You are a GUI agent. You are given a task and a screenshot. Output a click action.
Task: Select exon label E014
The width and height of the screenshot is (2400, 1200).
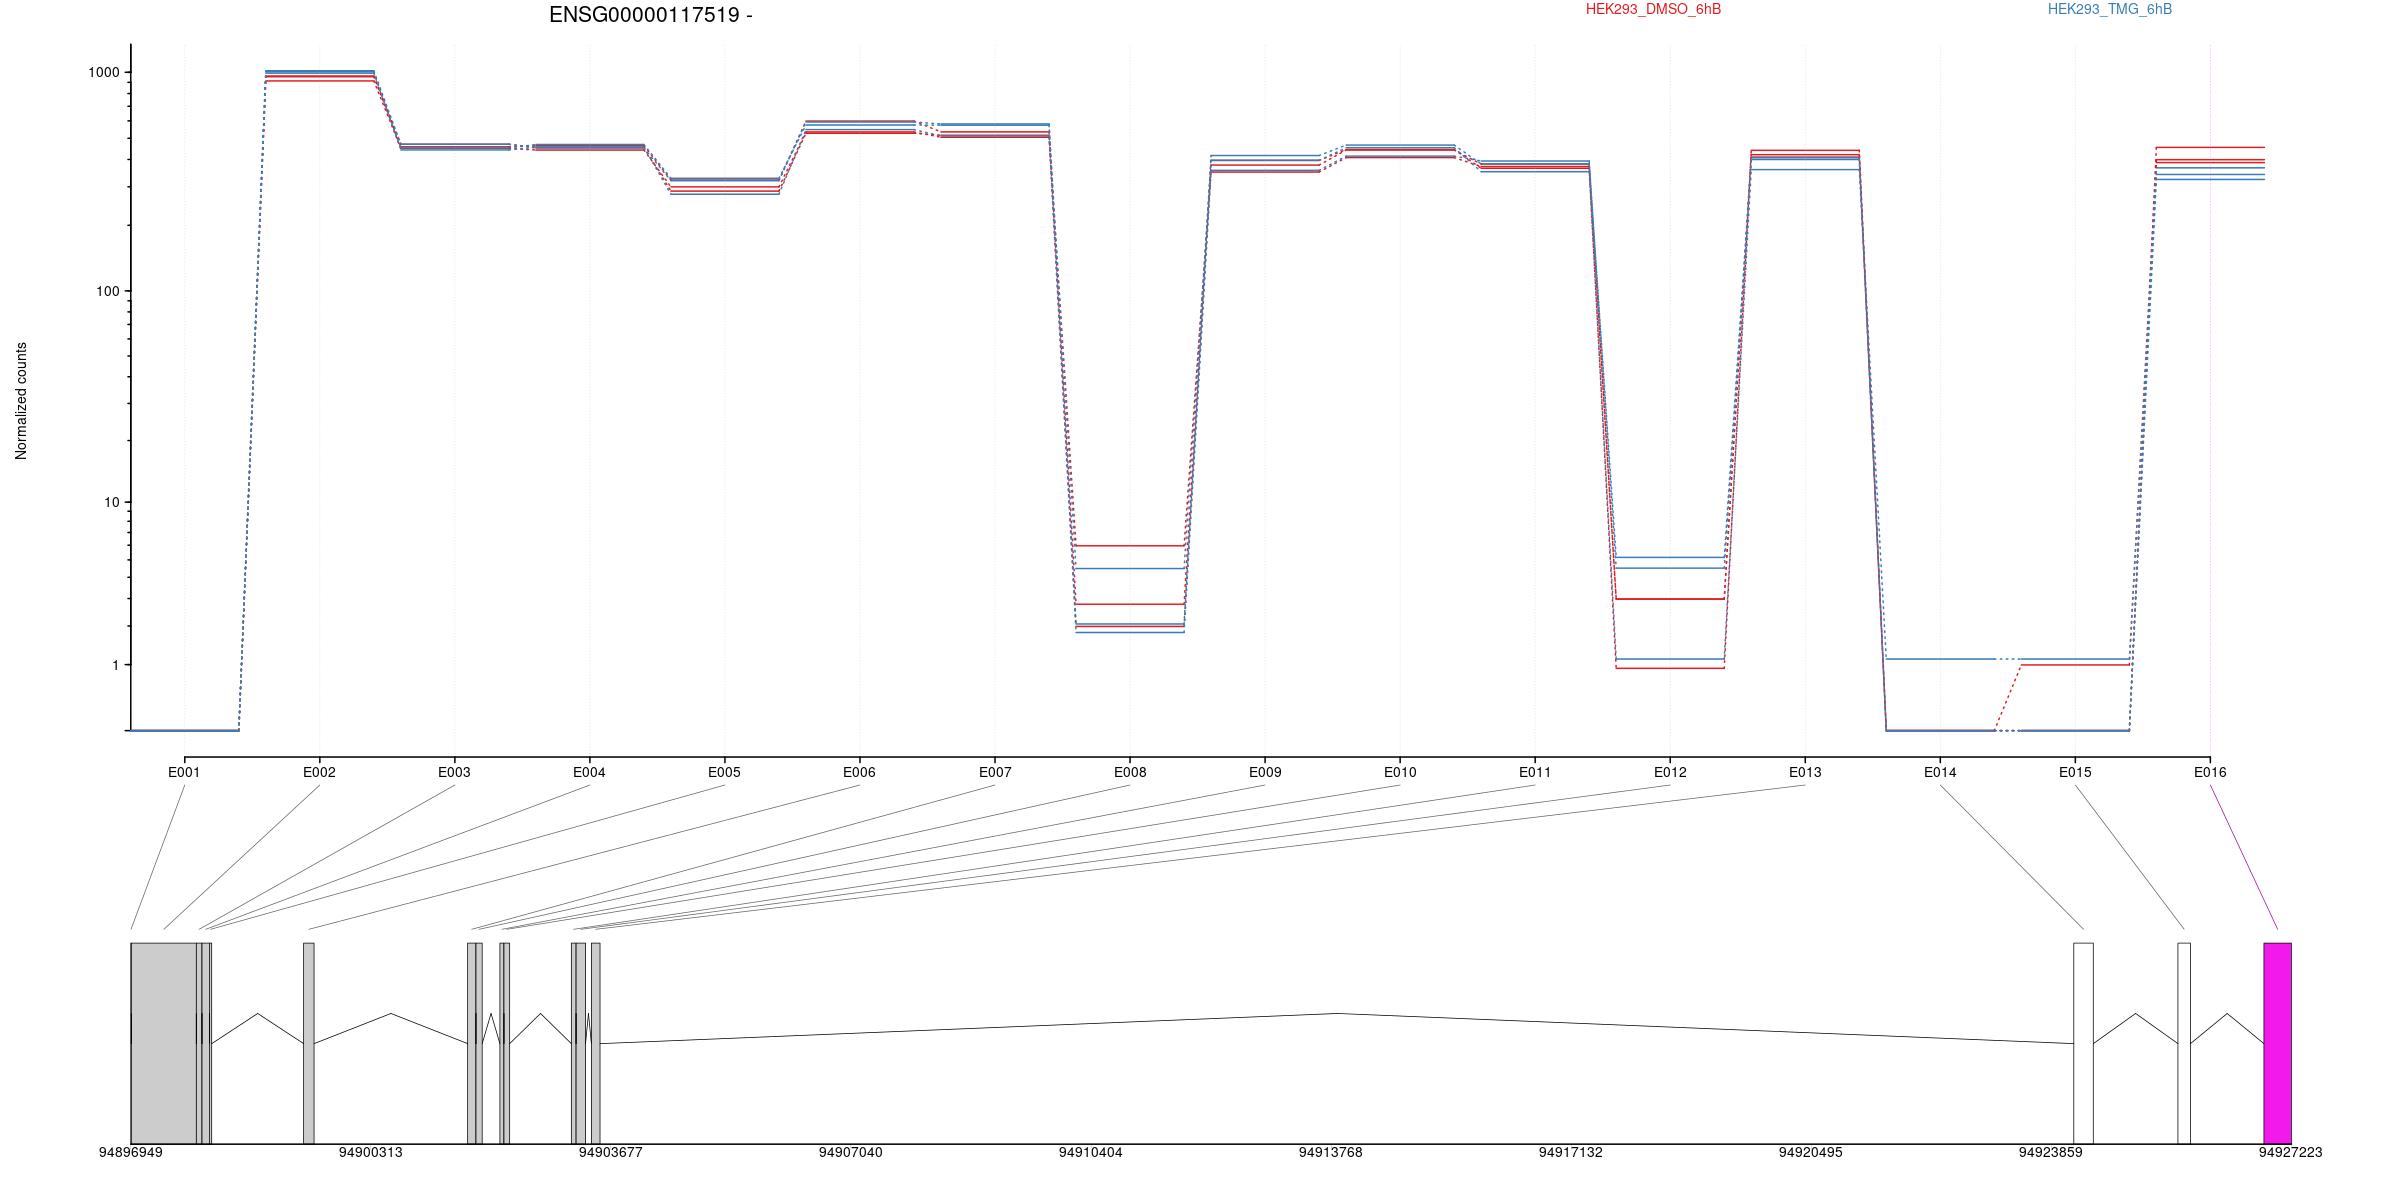[x=1940, y=772]
